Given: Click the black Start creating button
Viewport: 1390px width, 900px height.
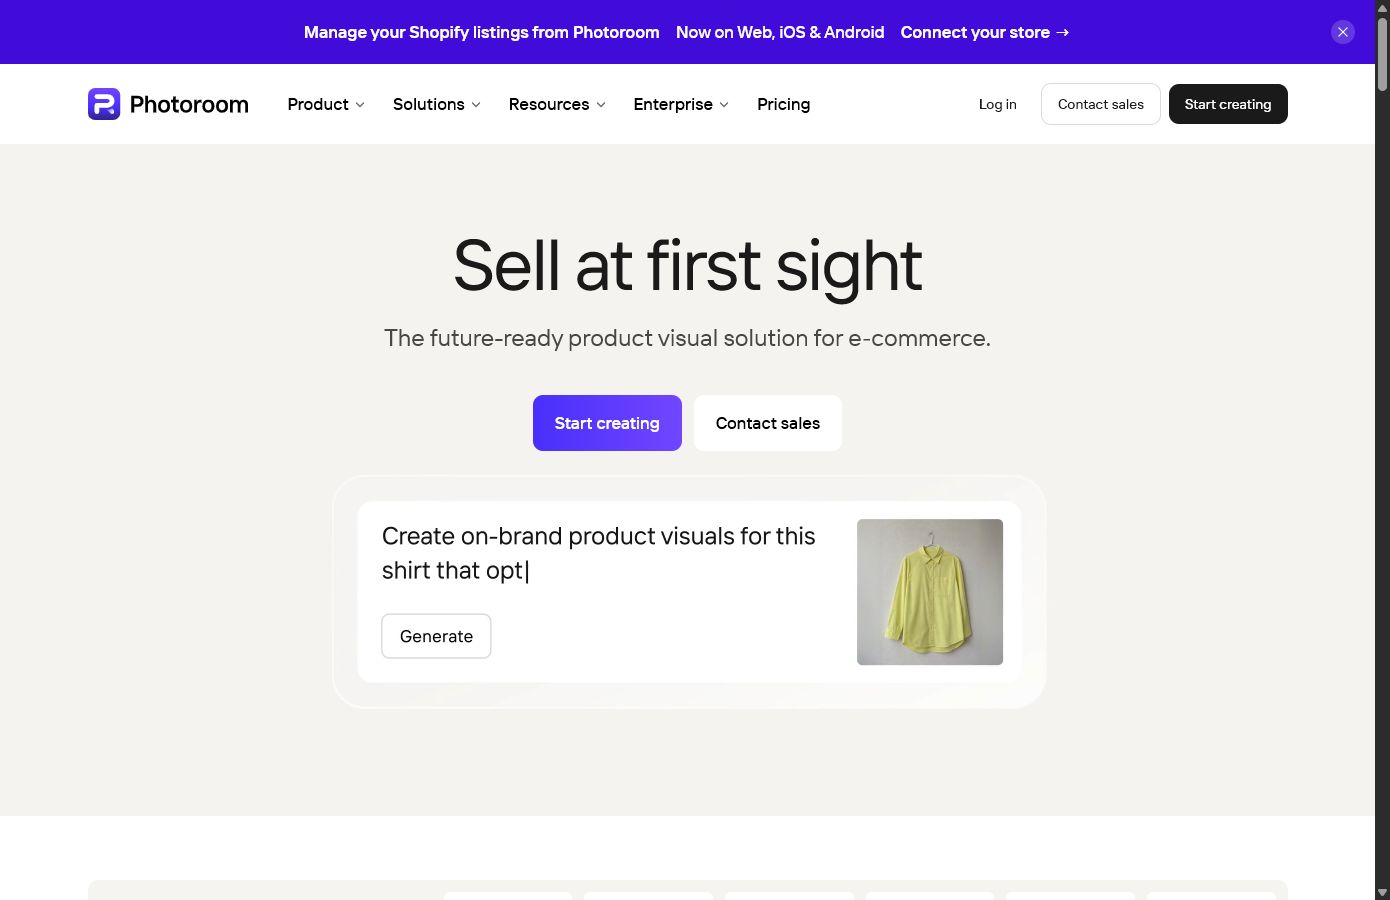Looking at the screenshot, I should [1228, 104].
